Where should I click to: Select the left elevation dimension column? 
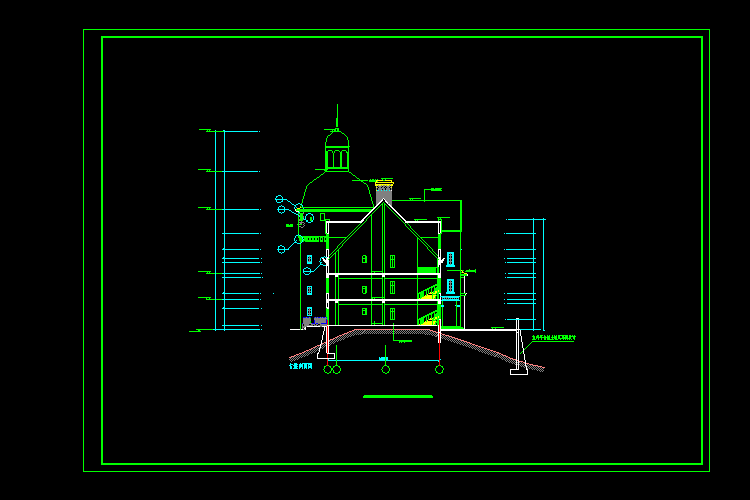[223, 230]
